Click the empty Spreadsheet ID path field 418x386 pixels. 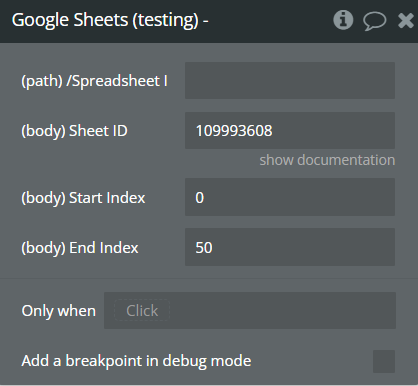(x=290, y=80)
